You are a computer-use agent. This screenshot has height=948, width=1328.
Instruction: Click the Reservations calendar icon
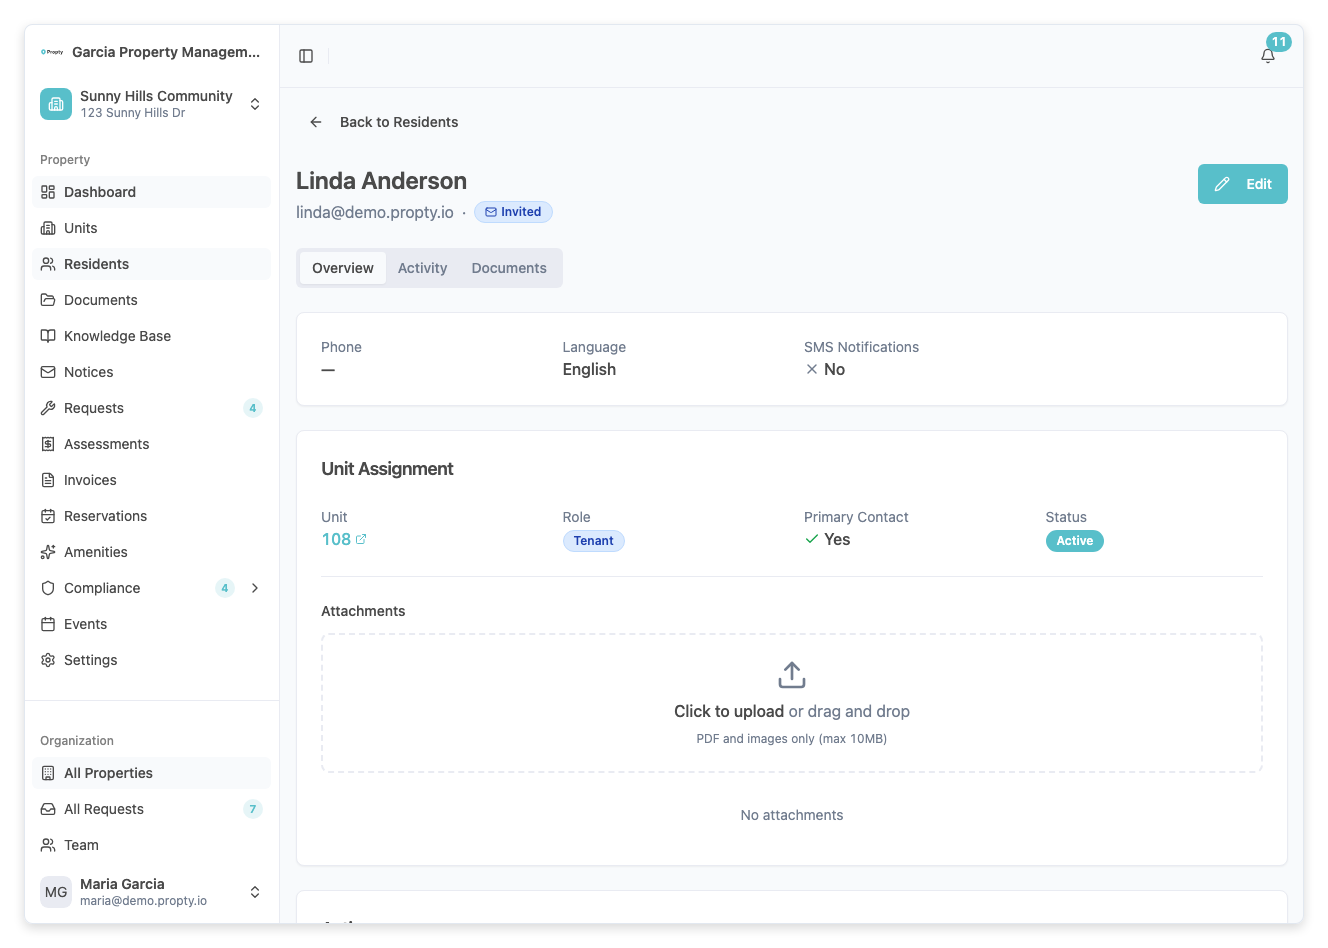48,516
